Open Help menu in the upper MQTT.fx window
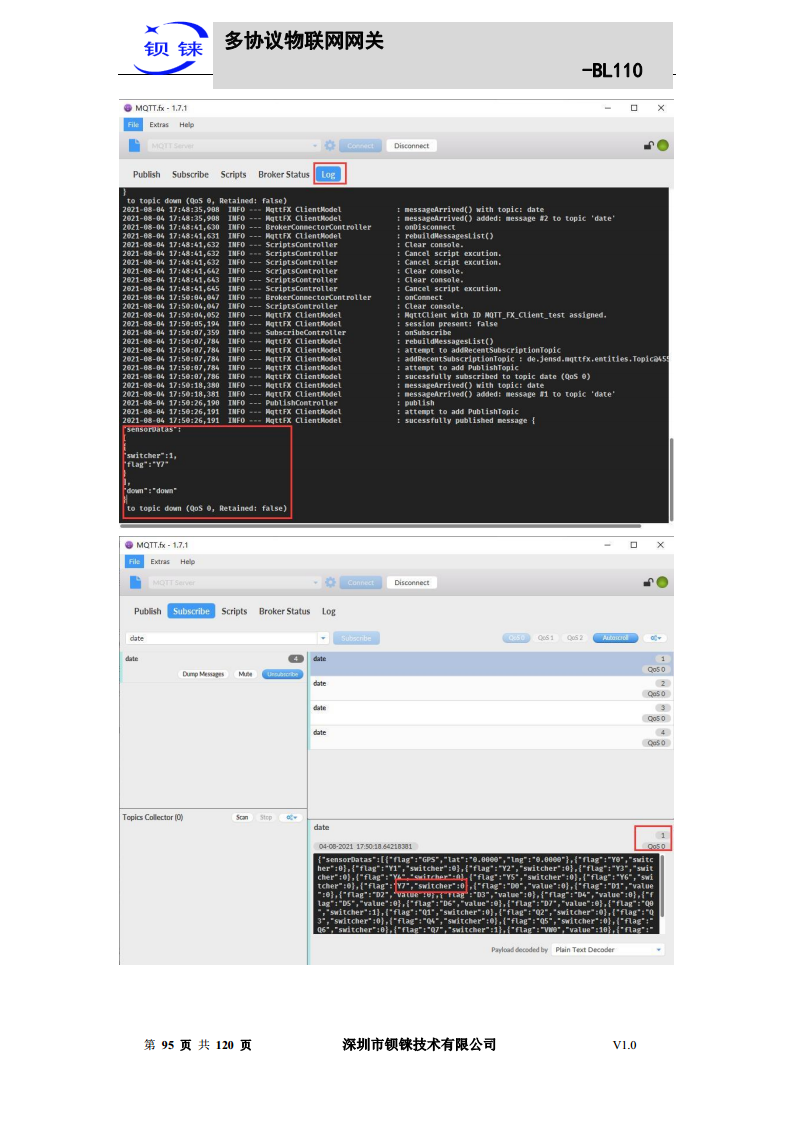 pos(186,125)
